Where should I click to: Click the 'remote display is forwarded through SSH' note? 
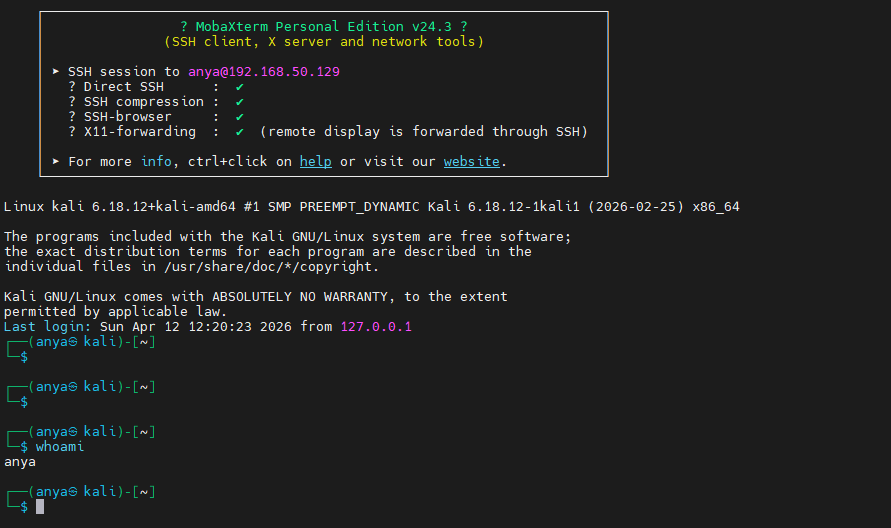(x=424, y=132)
